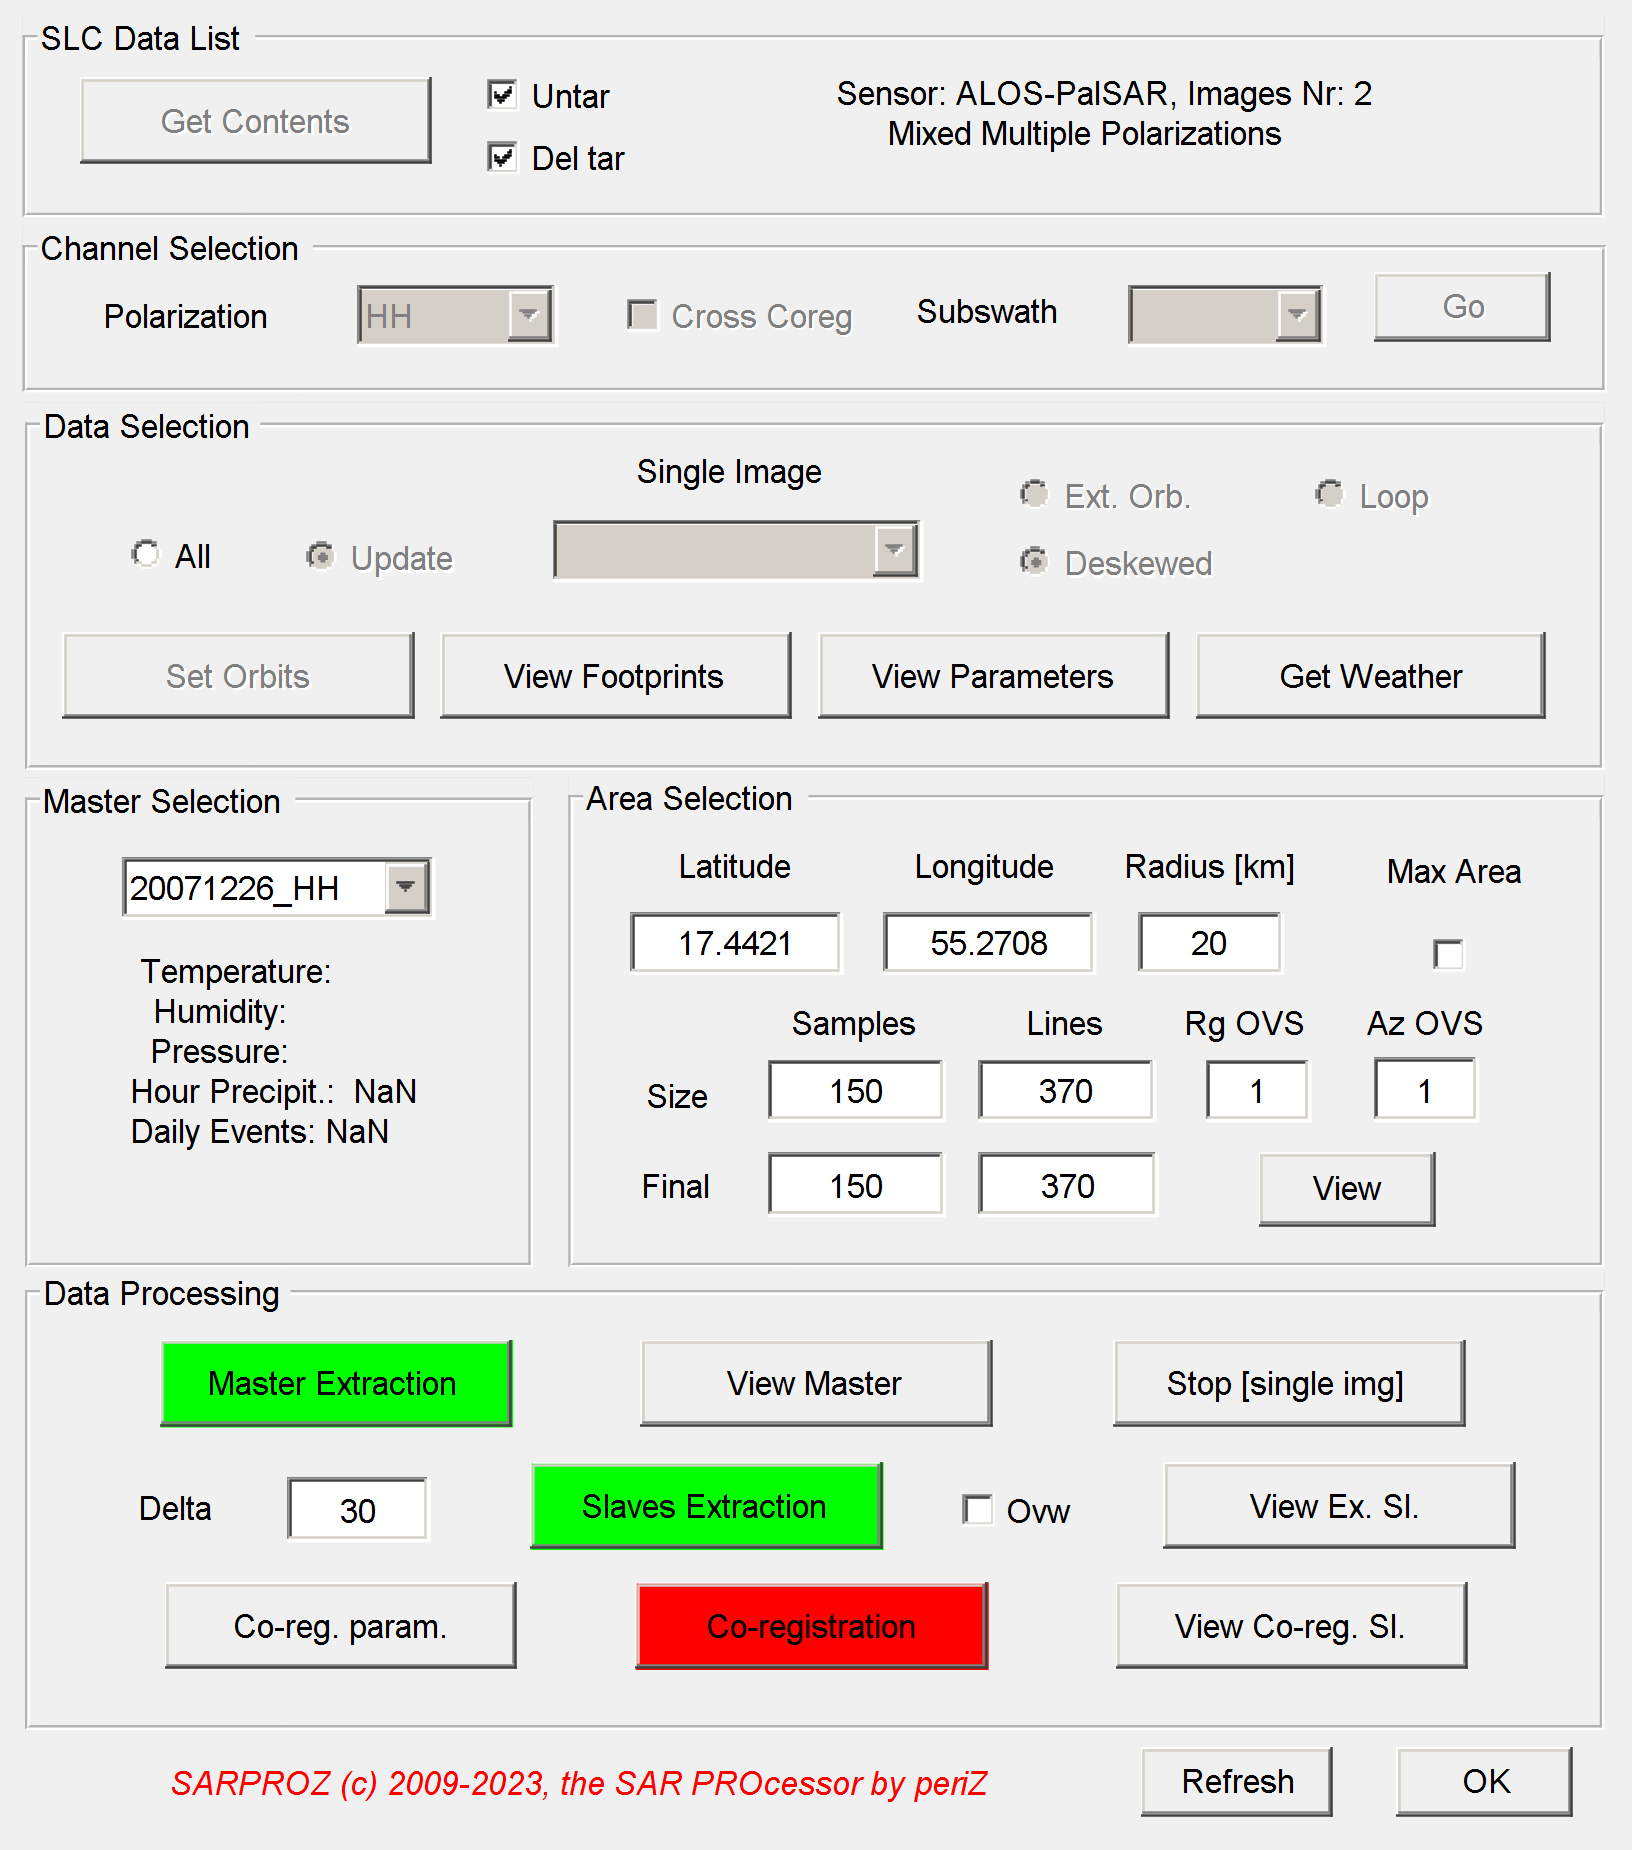This screenshot has height=1850, width=1632.
Task: Open the Polarization HH dropdown
Action: [529, 316]
